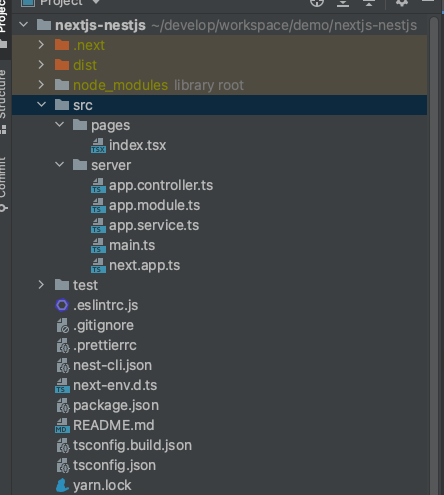Click the pages folder icon
Image resolution: width=444 pixels, height=495 pixels.
click(80, 125)
